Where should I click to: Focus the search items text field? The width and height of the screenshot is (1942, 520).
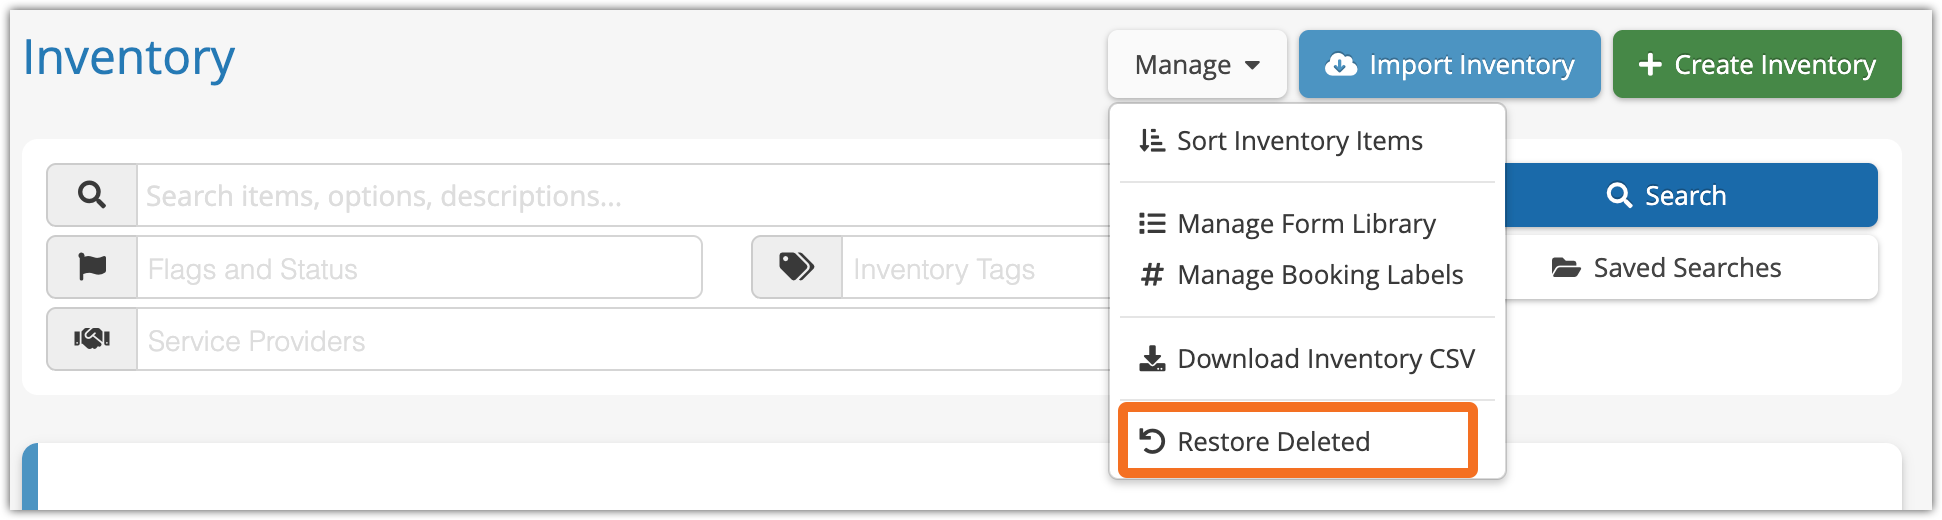coord(620,196)
